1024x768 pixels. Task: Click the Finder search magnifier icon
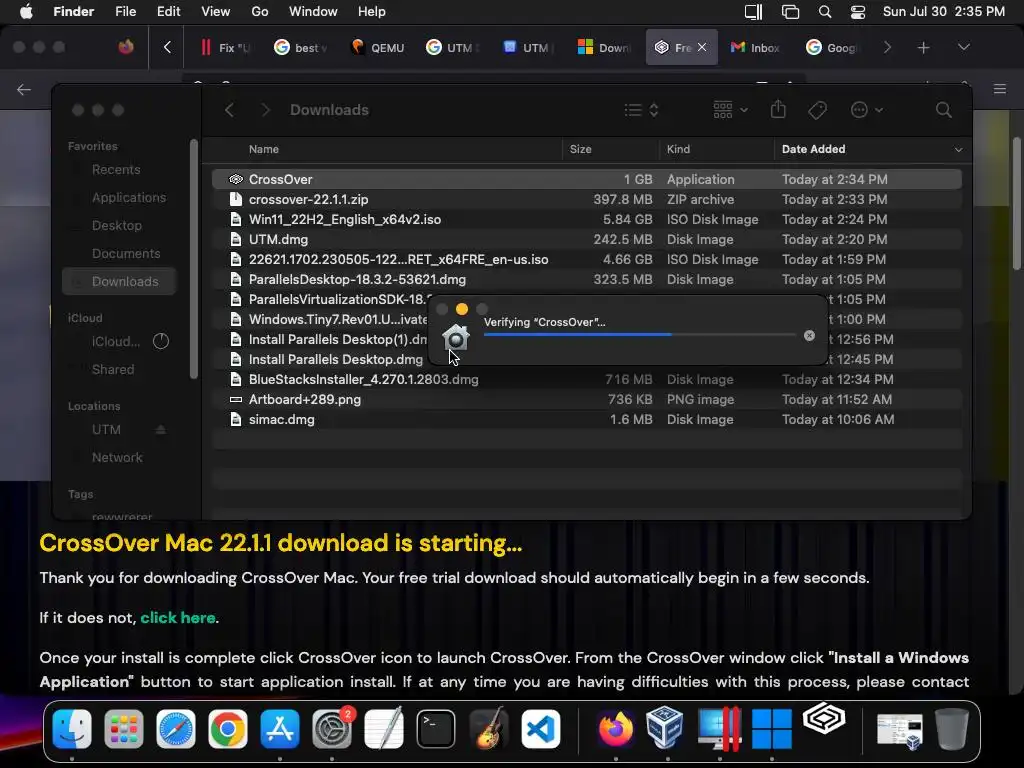coord(943,110)
